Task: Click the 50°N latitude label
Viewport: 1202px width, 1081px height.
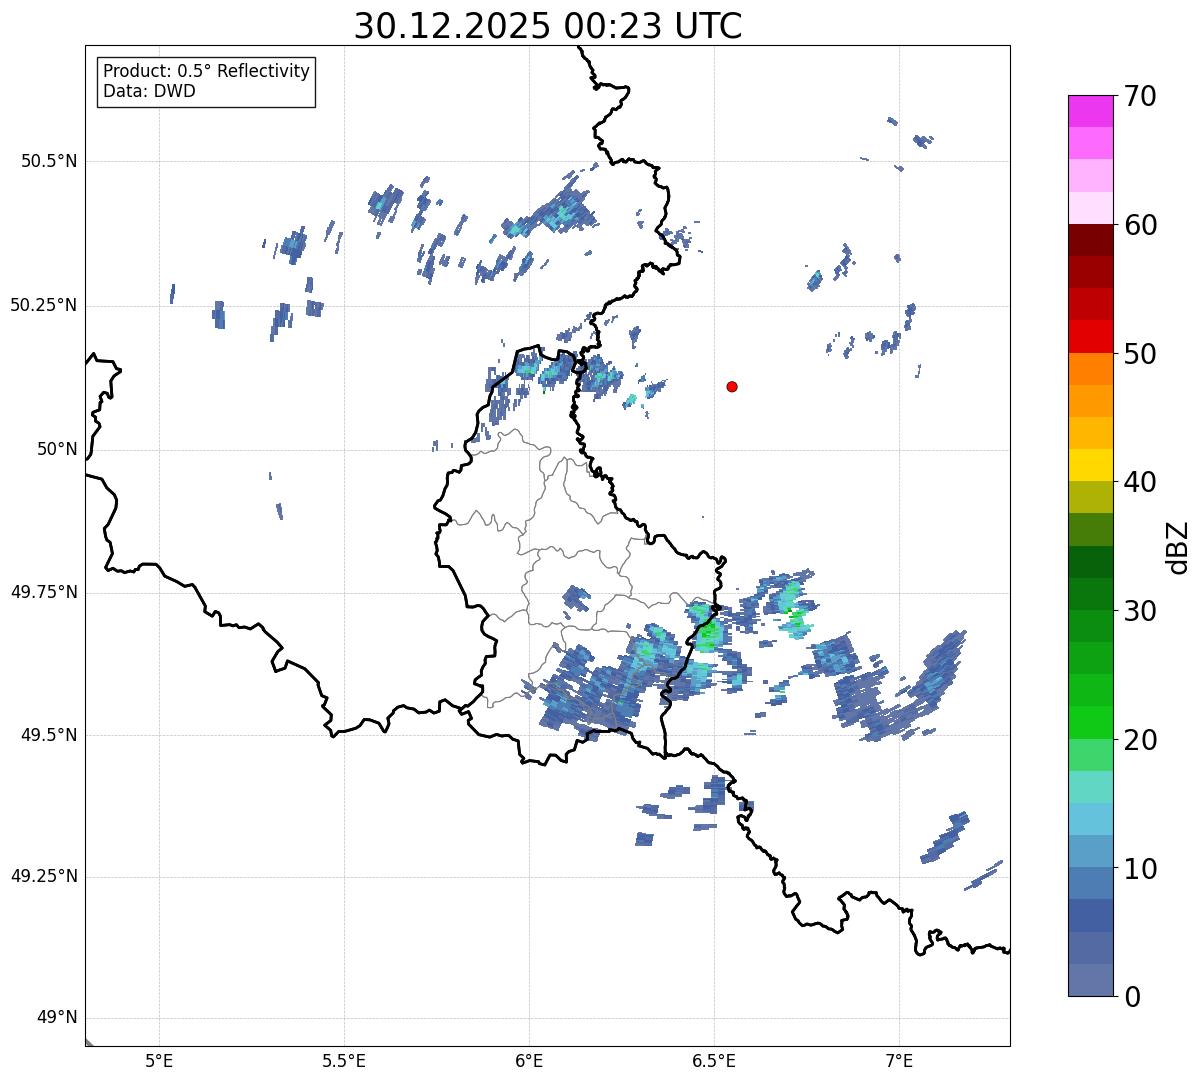Action: pyautogui.click(x=57, y=449)
